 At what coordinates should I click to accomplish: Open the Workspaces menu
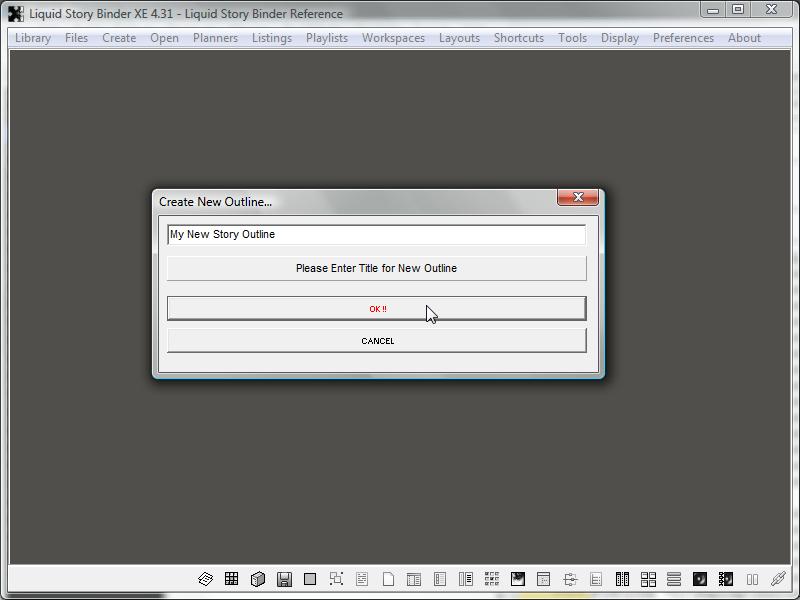[x=393, y=38]
